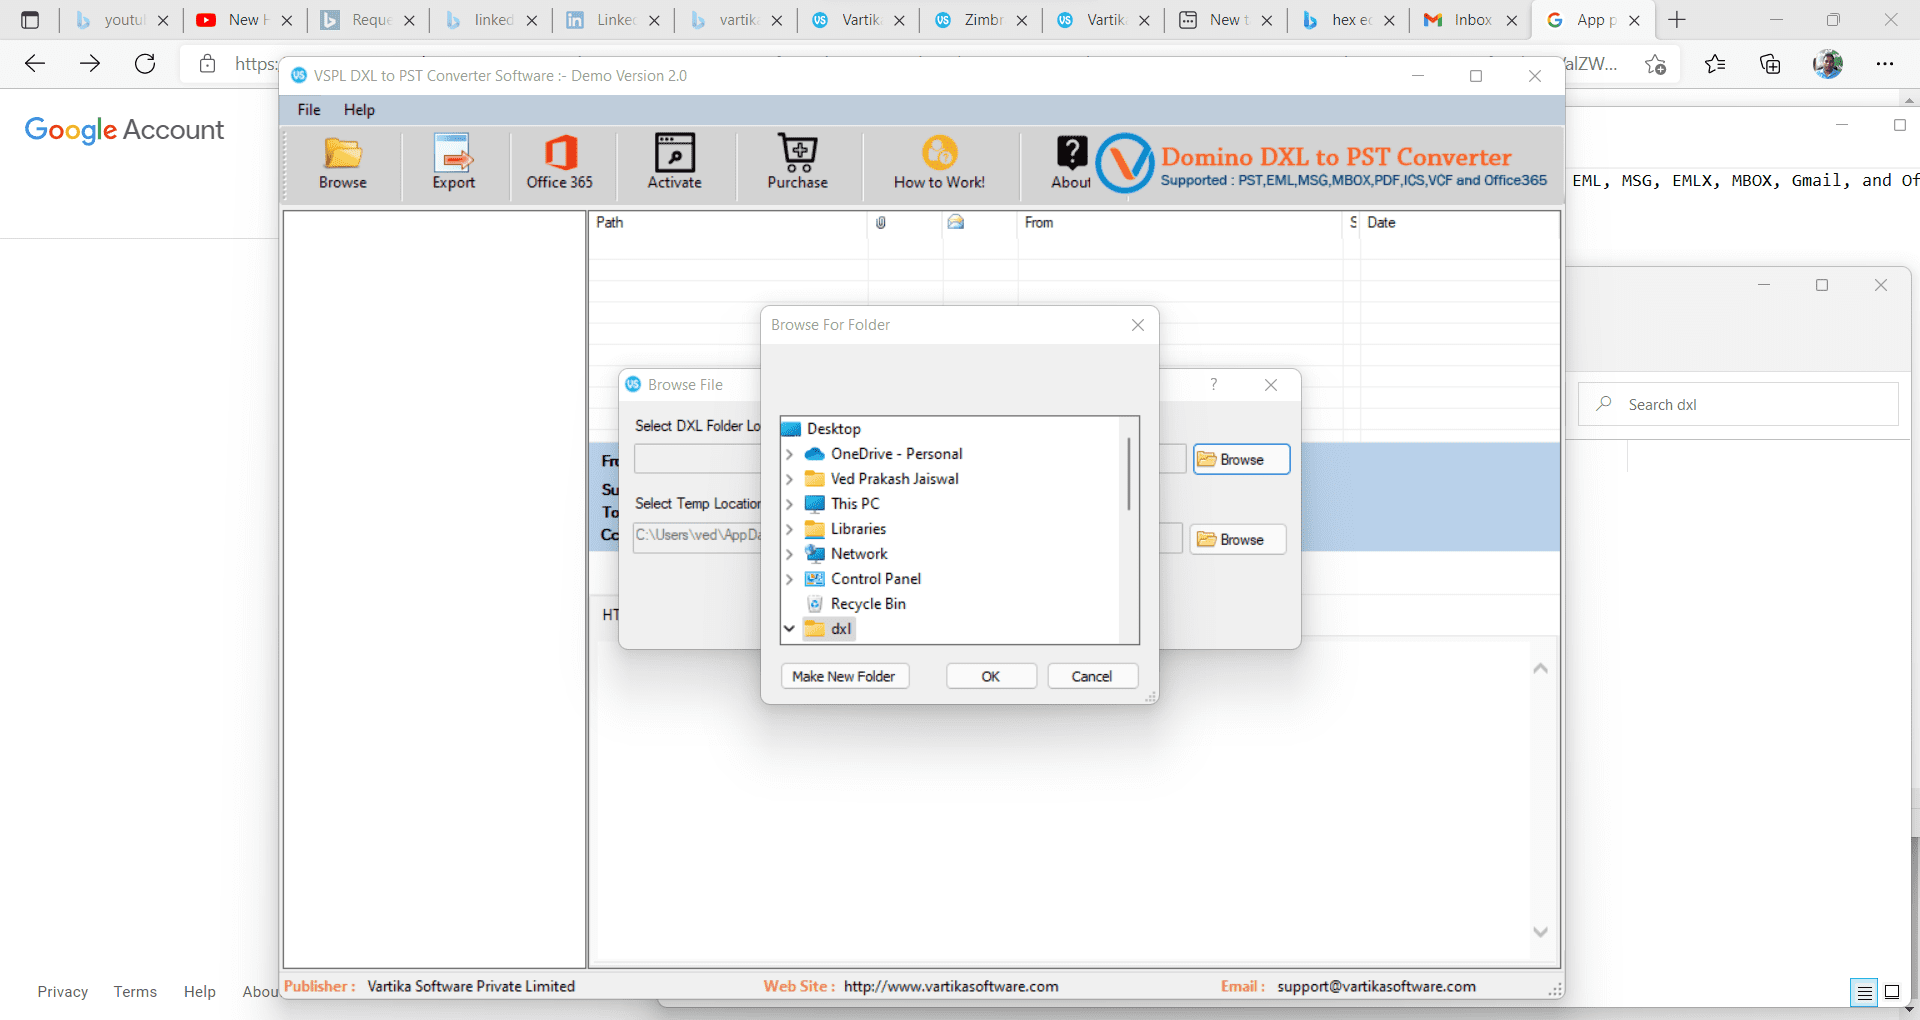Screen dimensions: 1920x1020
Task: Cancel the Browse For Folder dialog
Action: pyautogui.click(x=1092, y=677)
